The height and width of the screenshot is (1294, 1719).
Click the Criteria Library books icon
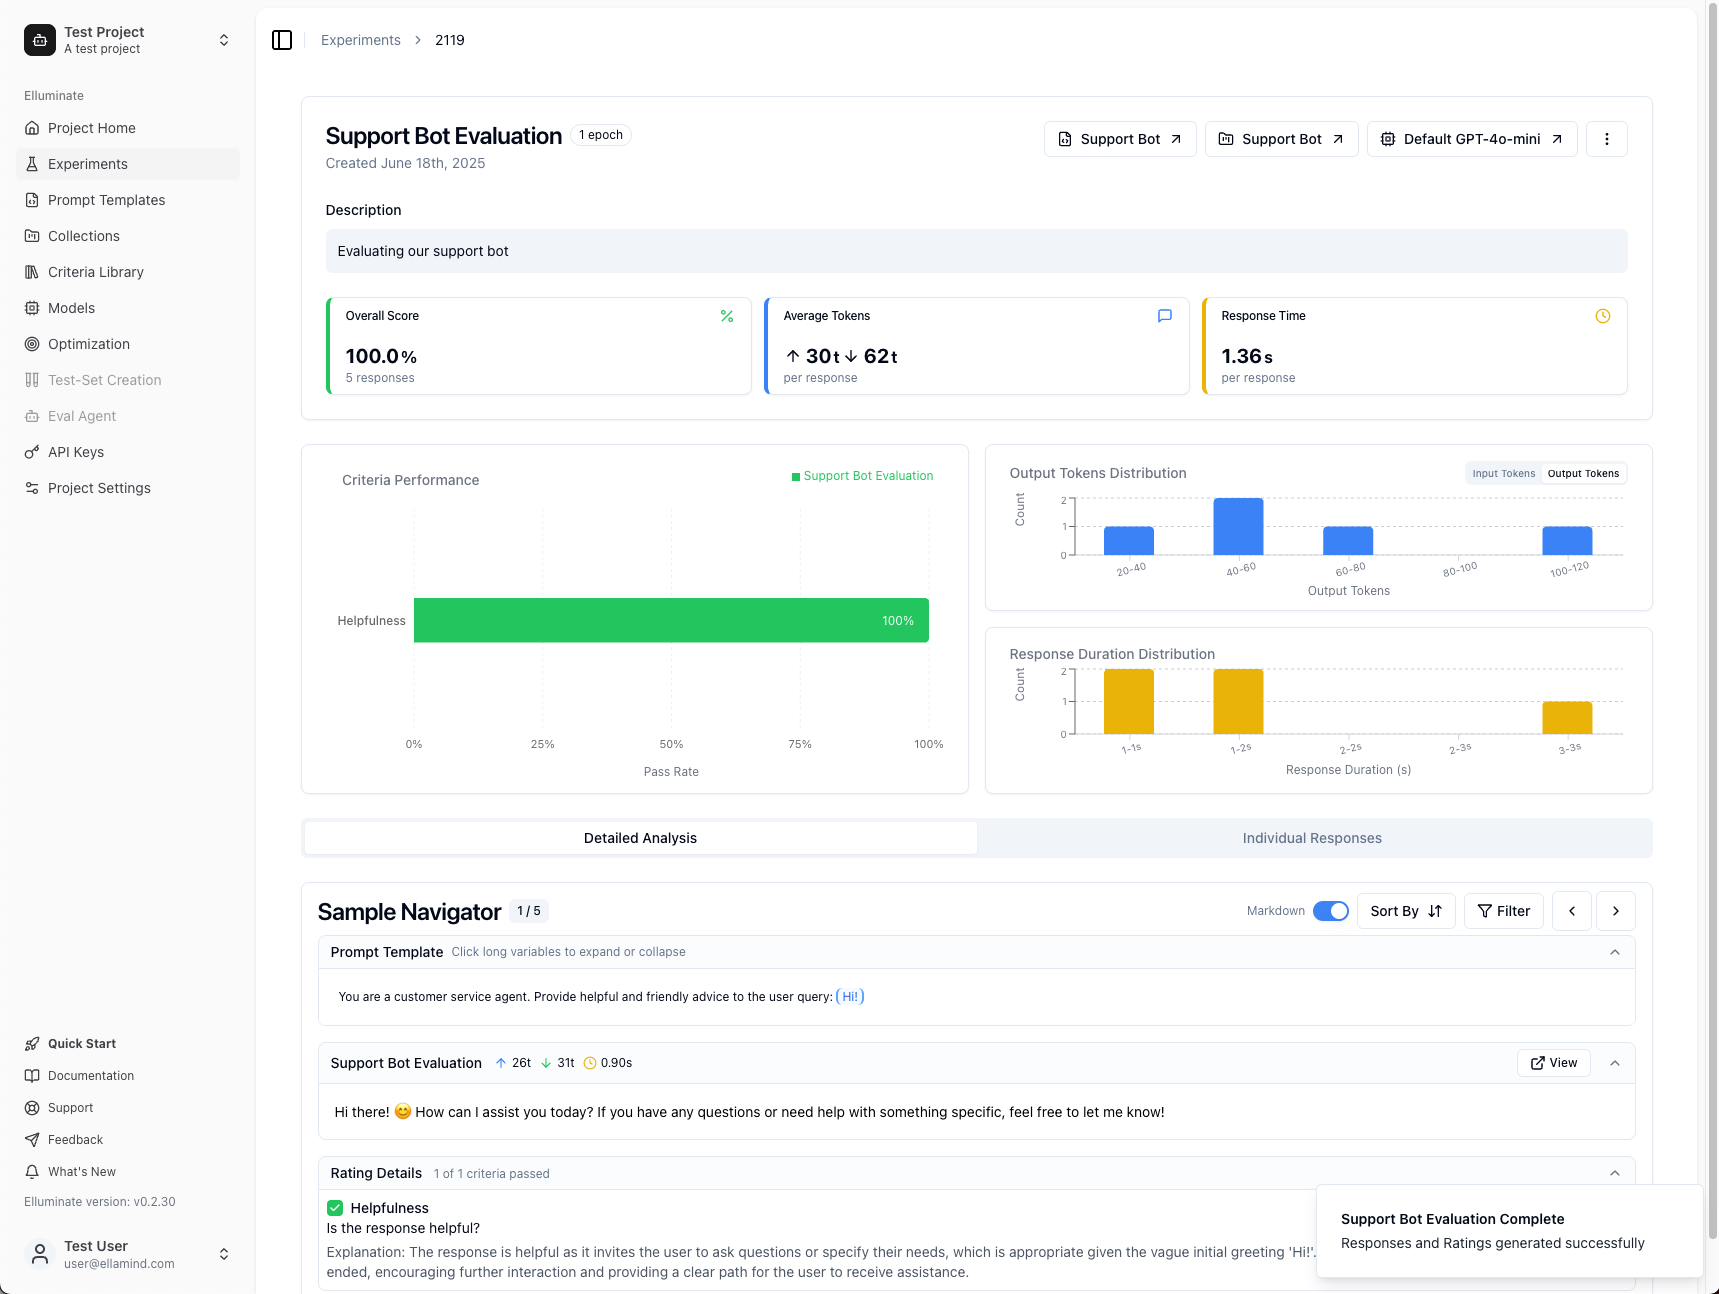32,272
